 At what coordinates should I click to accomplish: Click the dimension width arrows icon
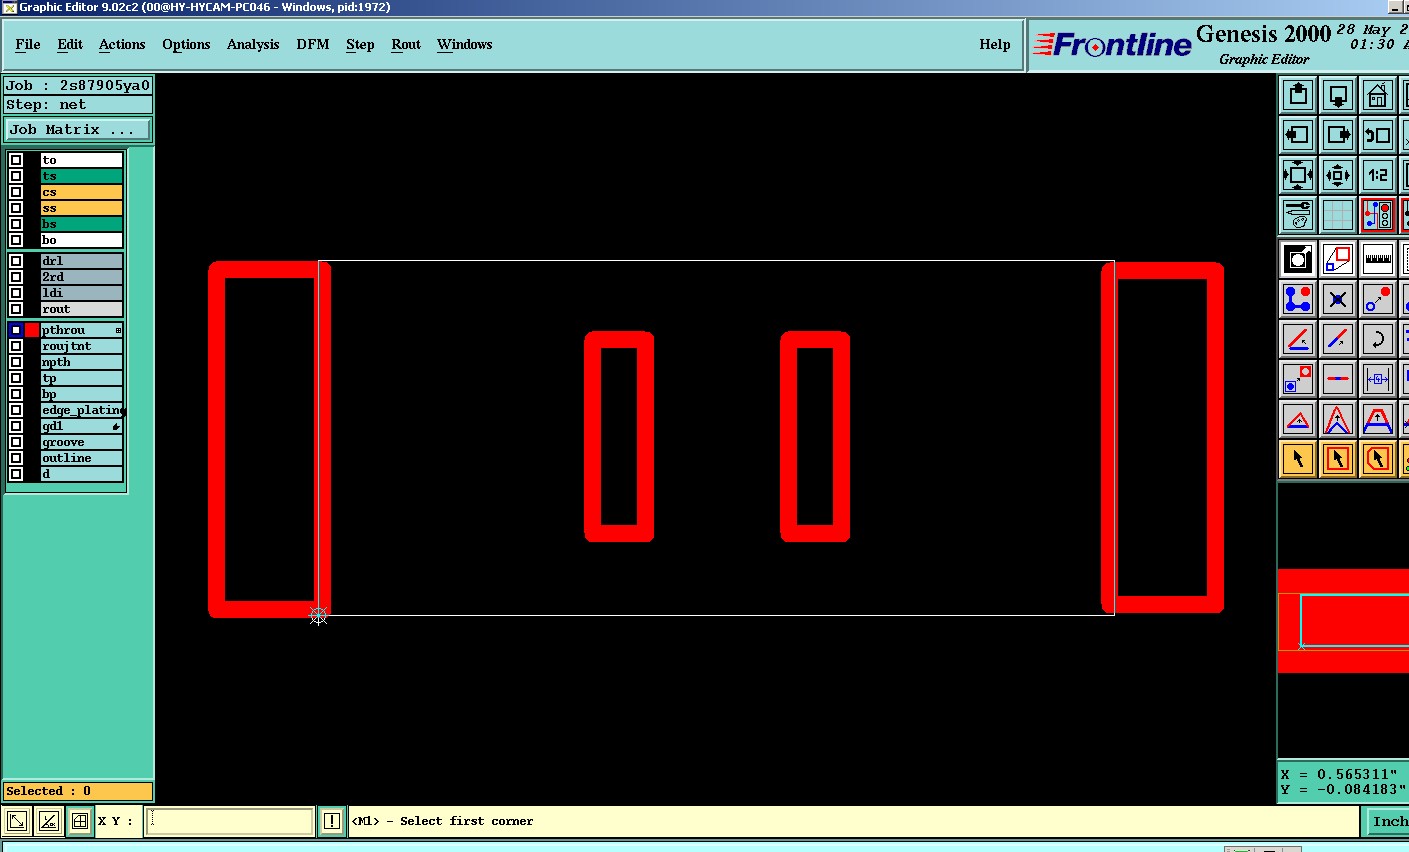tap(1378, 379)
